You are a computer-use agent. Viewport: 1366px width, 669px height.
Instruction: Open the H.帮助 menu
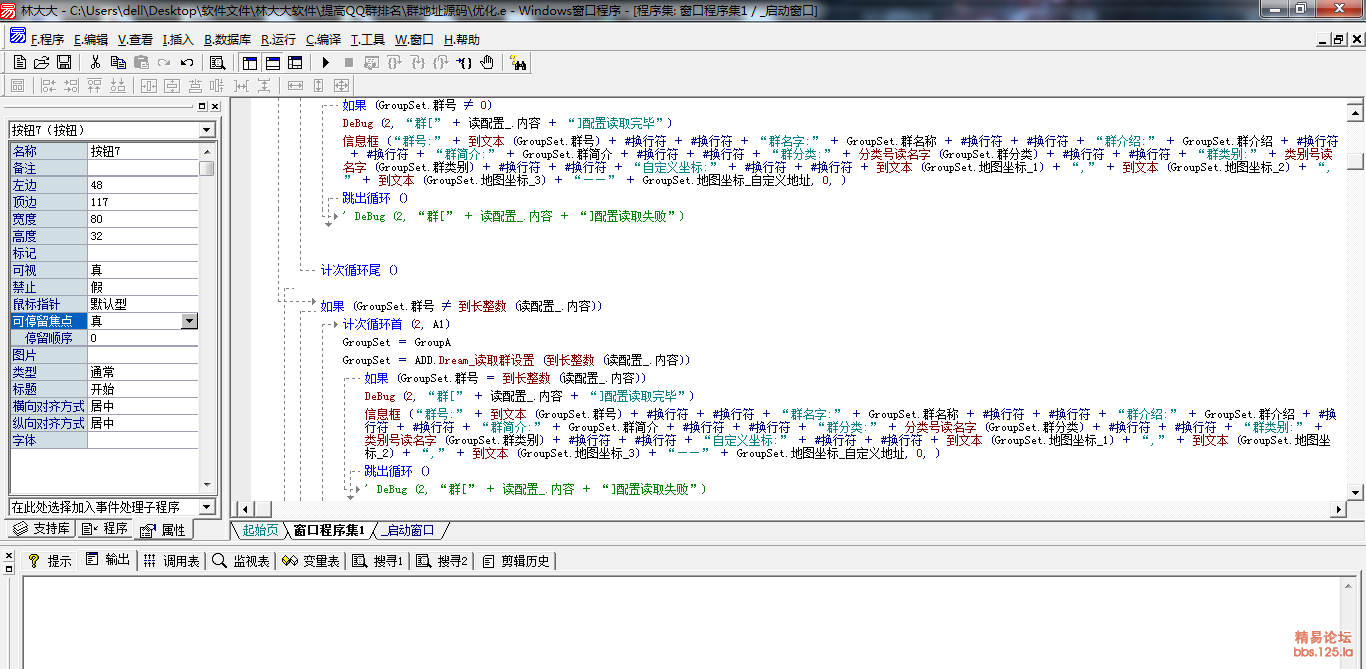[x=461, y=40]
